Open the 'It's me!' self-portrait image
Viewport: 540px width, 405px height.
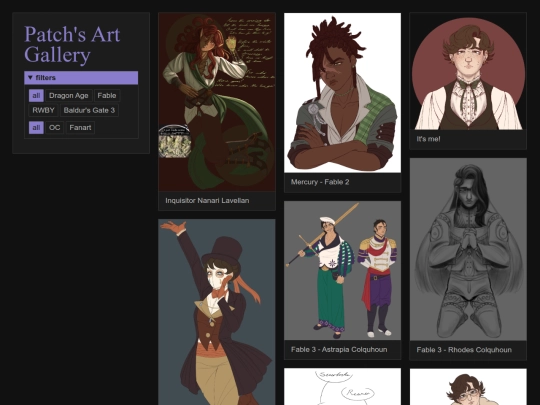click(468, 72)
